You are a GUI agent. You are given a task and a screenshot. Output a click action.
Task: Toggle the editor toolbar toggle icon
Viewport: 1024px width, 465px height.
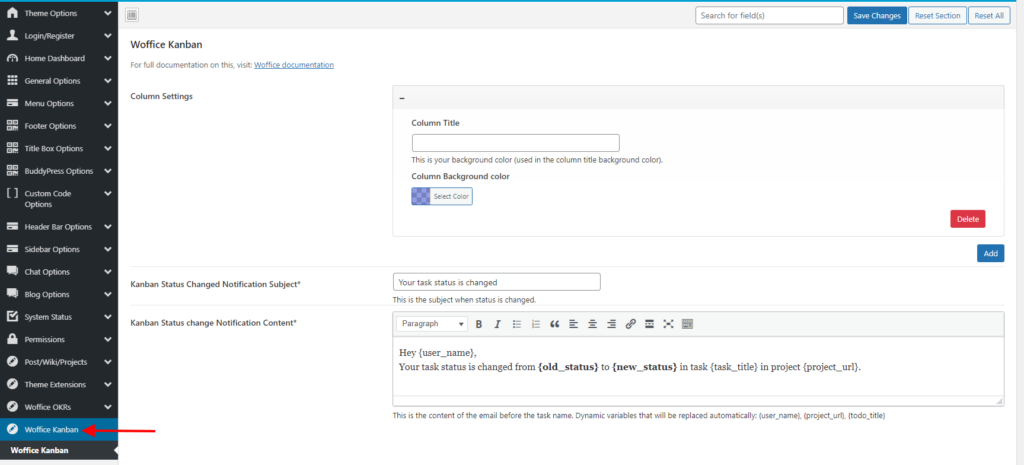687,324
